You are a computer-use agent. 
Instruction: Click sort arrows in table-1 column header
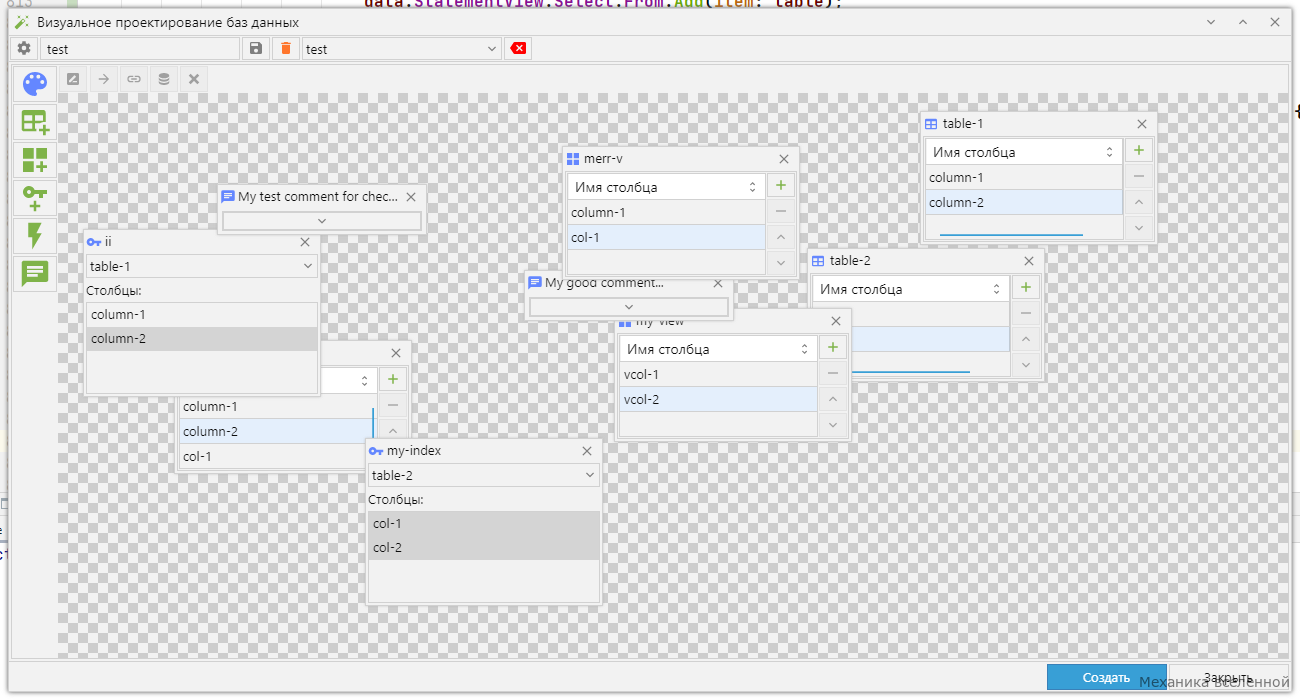1109,152
